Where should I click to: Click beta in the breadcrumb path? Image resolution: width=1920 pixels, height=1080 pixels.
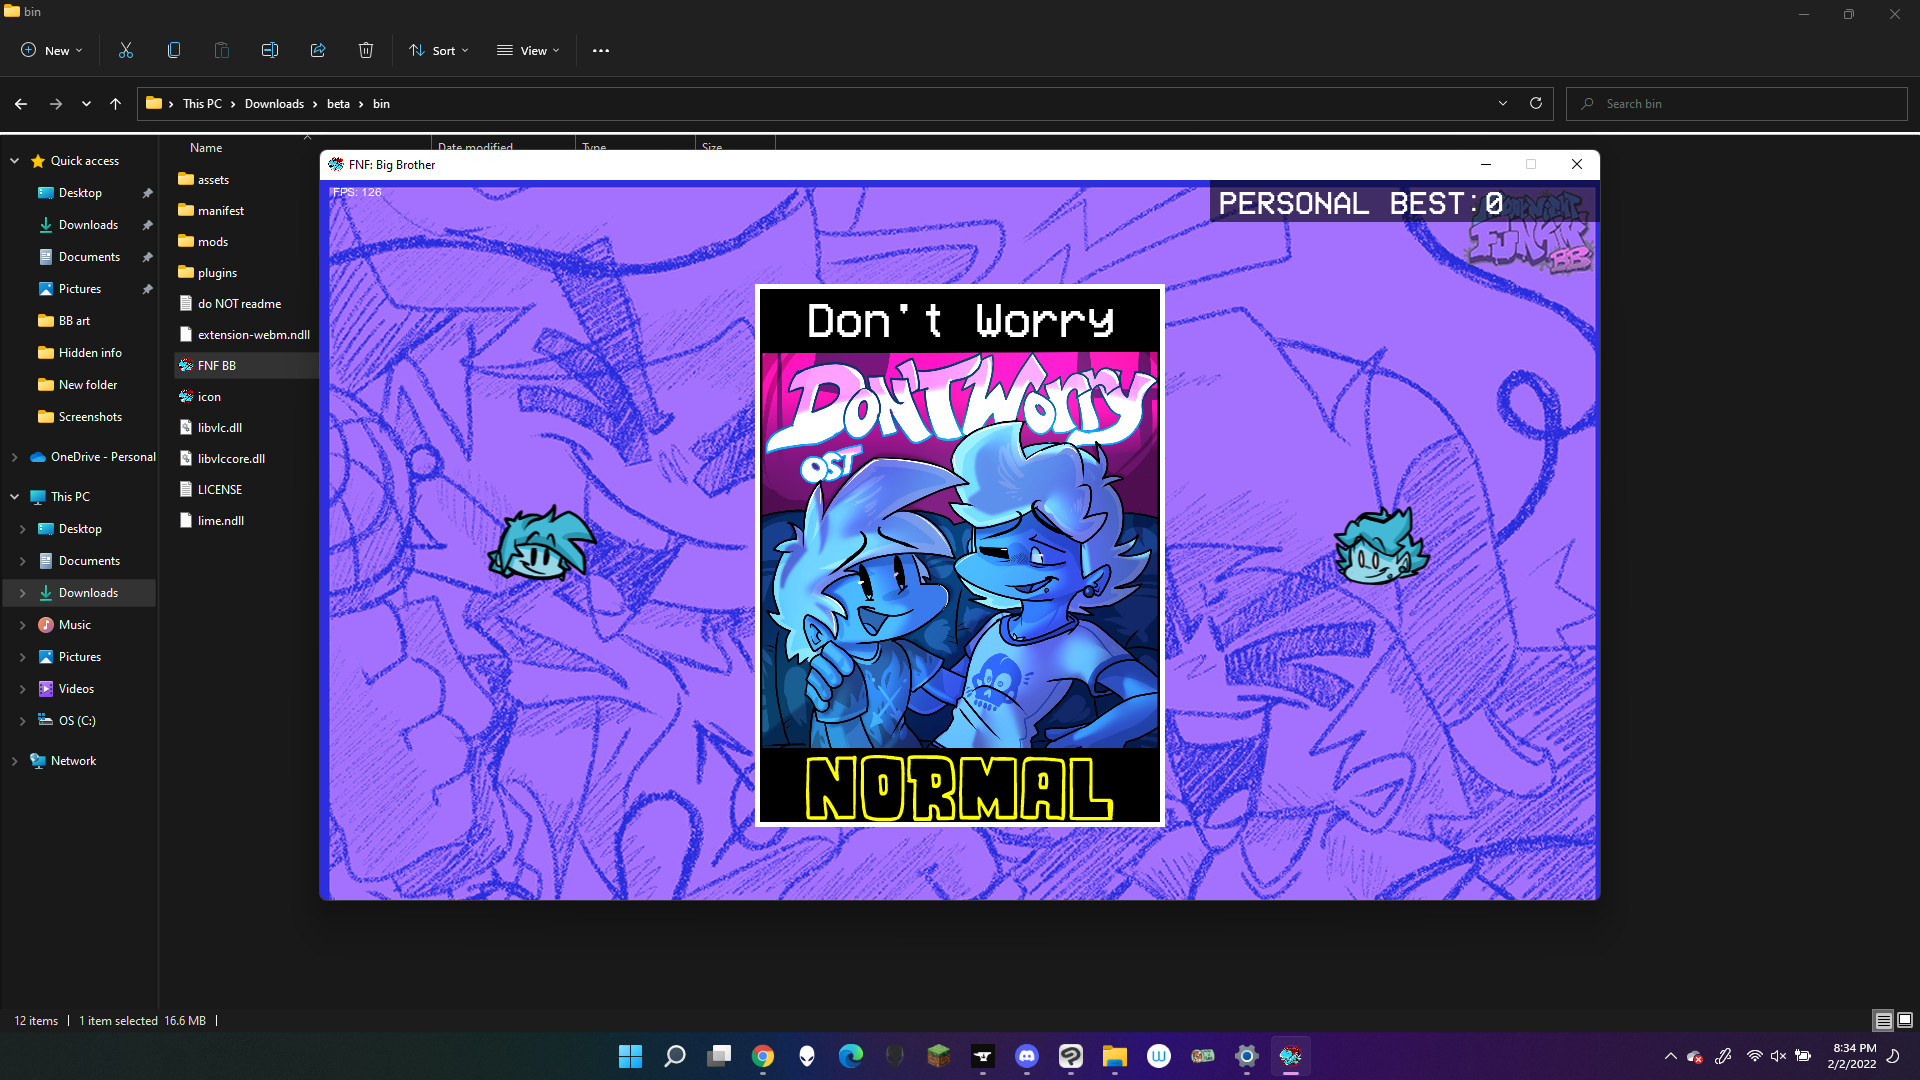click(x=338, y=104)
